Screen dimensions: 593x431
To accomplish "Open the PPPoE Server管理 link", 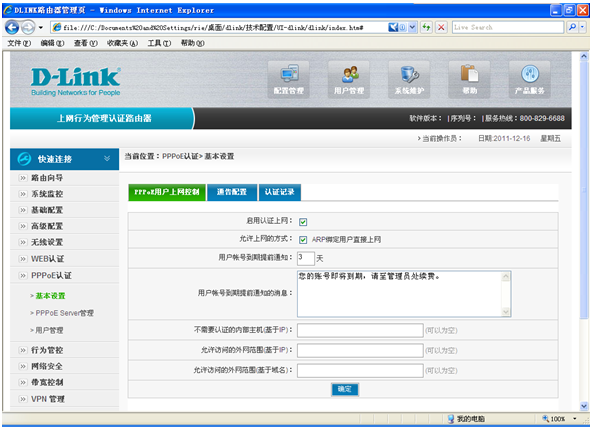I will (64, 313).
